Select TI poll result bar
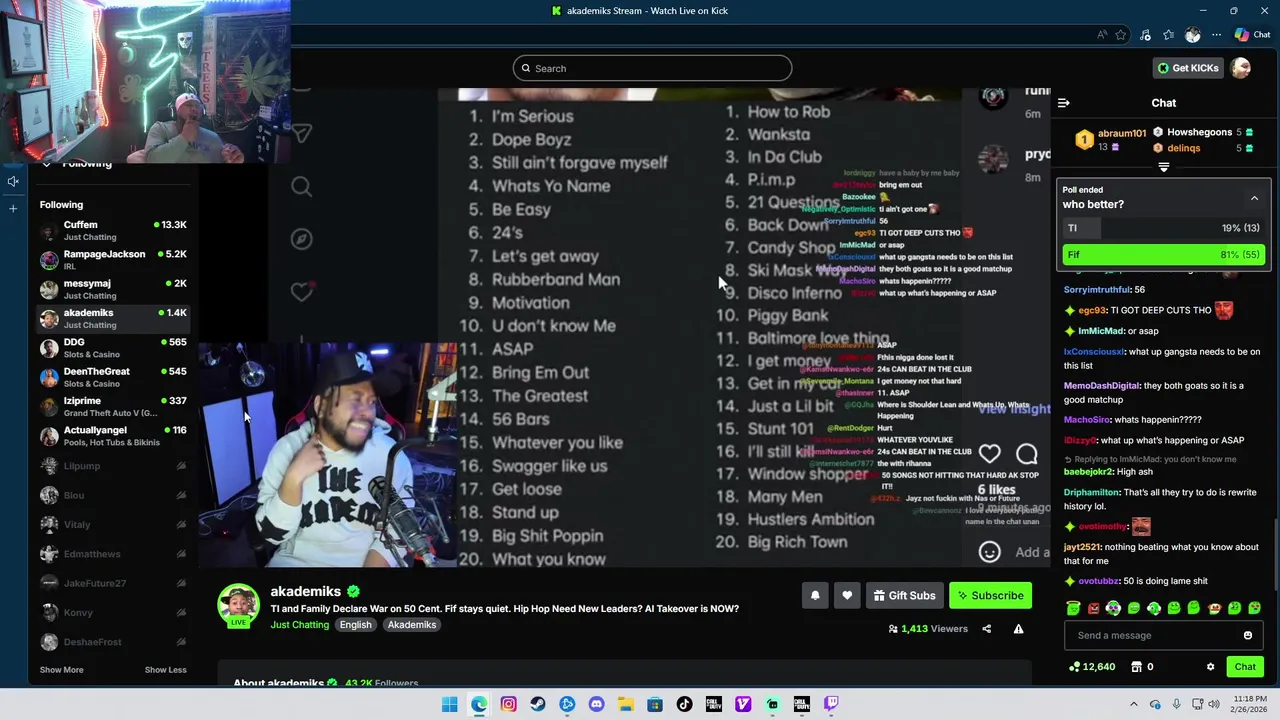The width and height of the screenshot is (1280, 720). pos(1164,228)
